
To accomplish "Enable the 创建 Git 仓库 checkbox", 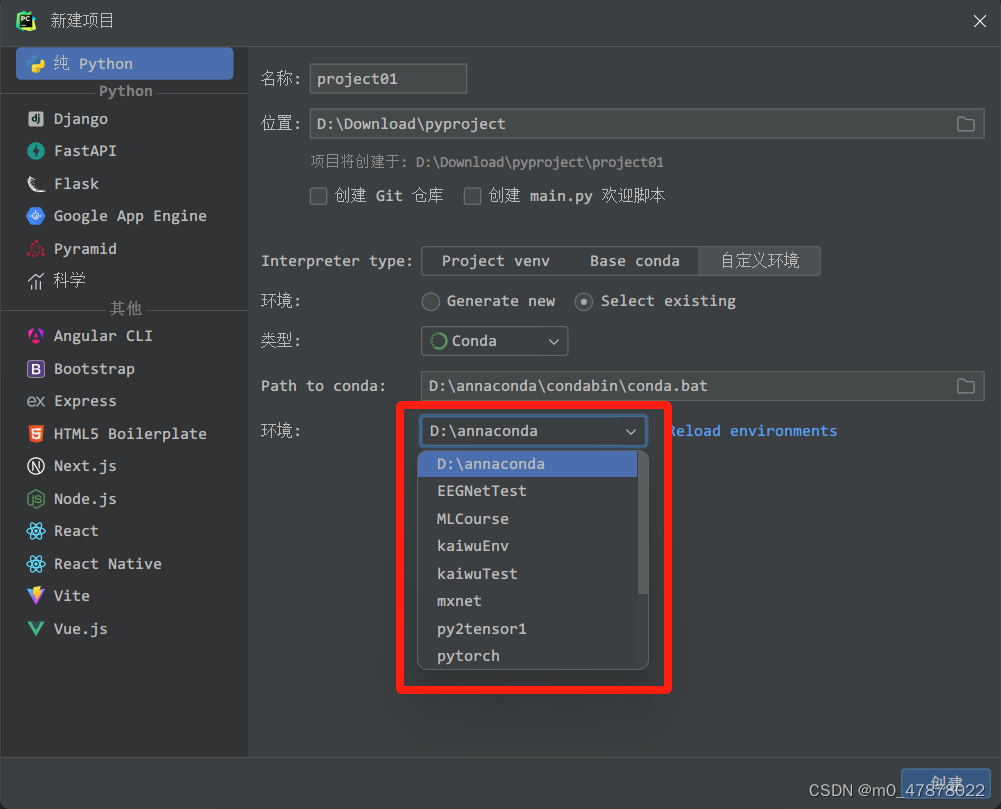I will pos(318,196).
